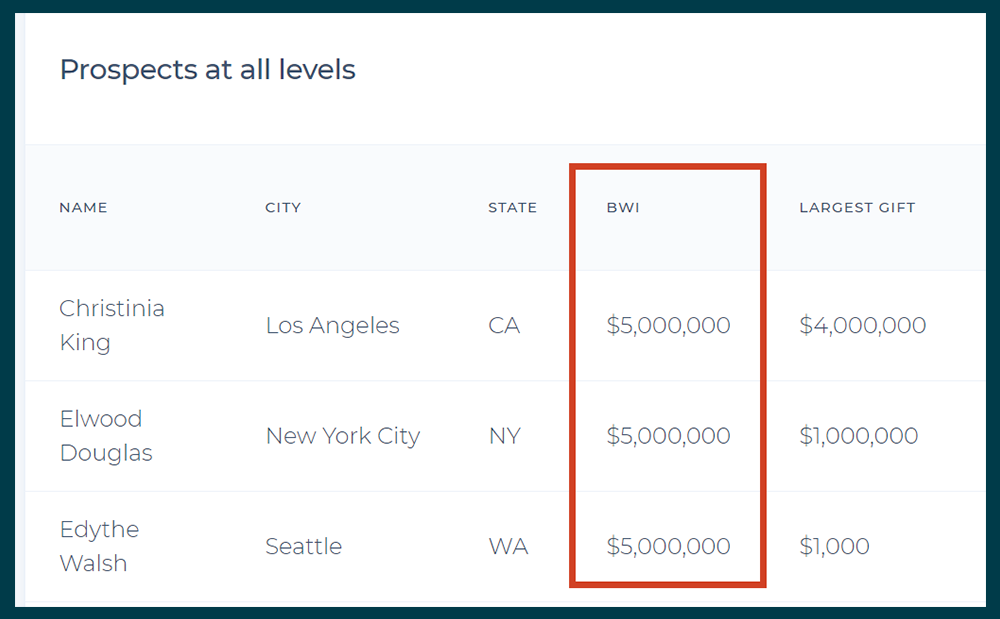Select the Los Angeles city cell
The height and width of the screenshot is (619, 1000).
(332, 326)
